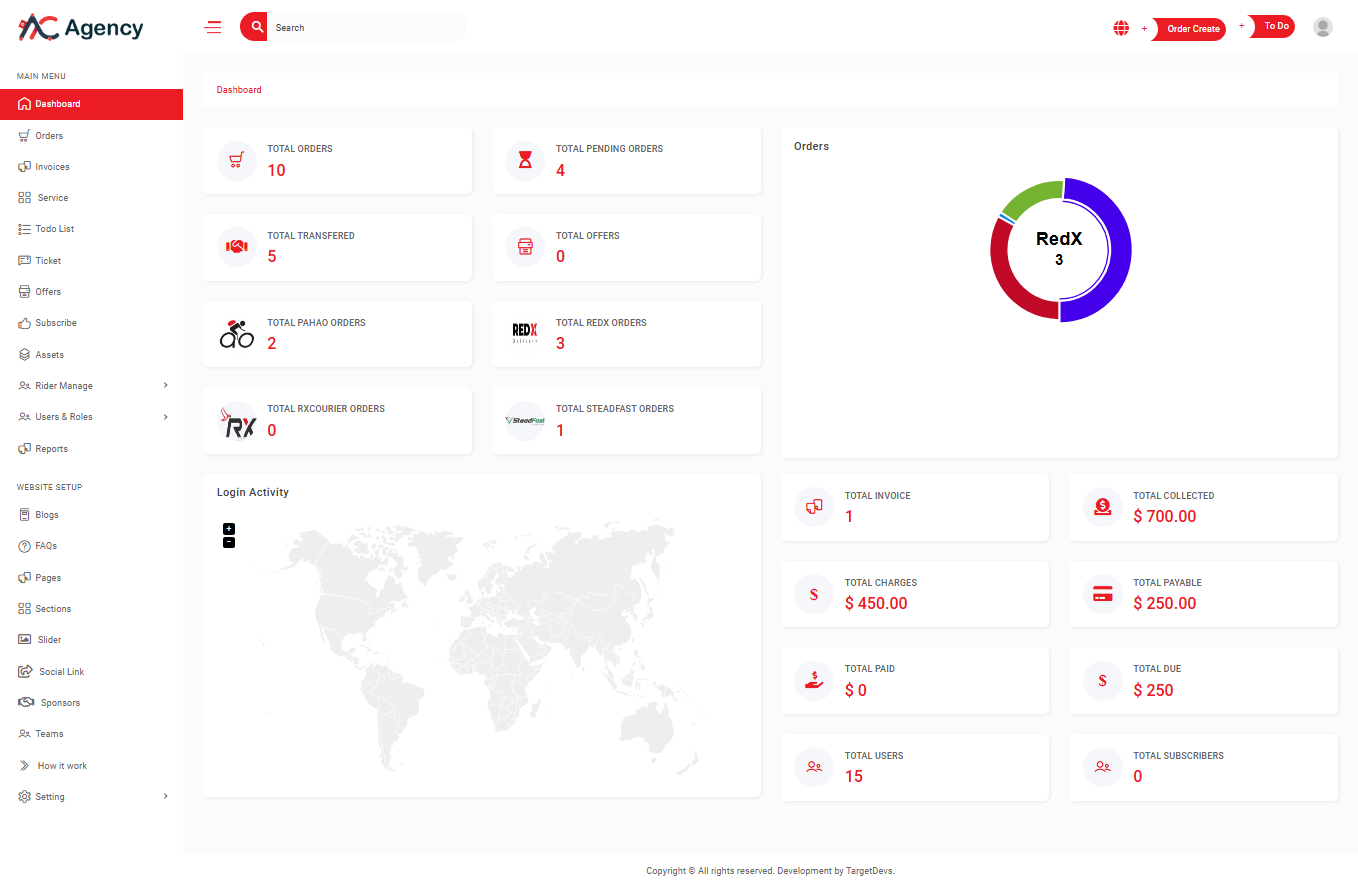Go to Todo List in sidebar

point(54,229)
